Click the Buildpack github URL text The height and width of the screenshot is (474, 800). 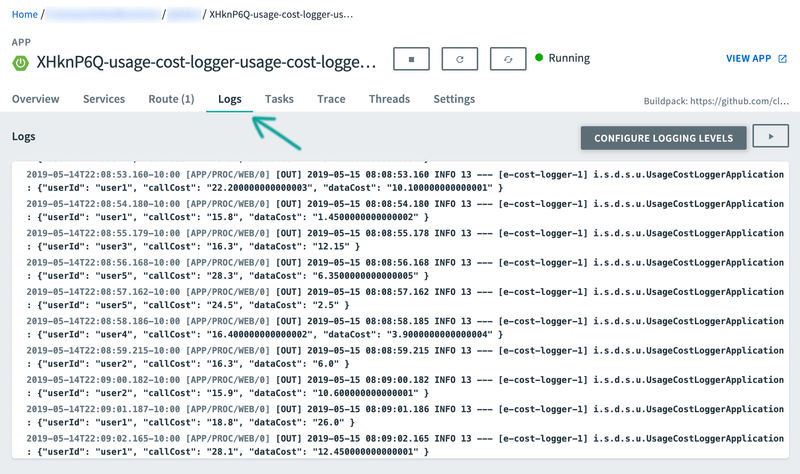[716, 101]
